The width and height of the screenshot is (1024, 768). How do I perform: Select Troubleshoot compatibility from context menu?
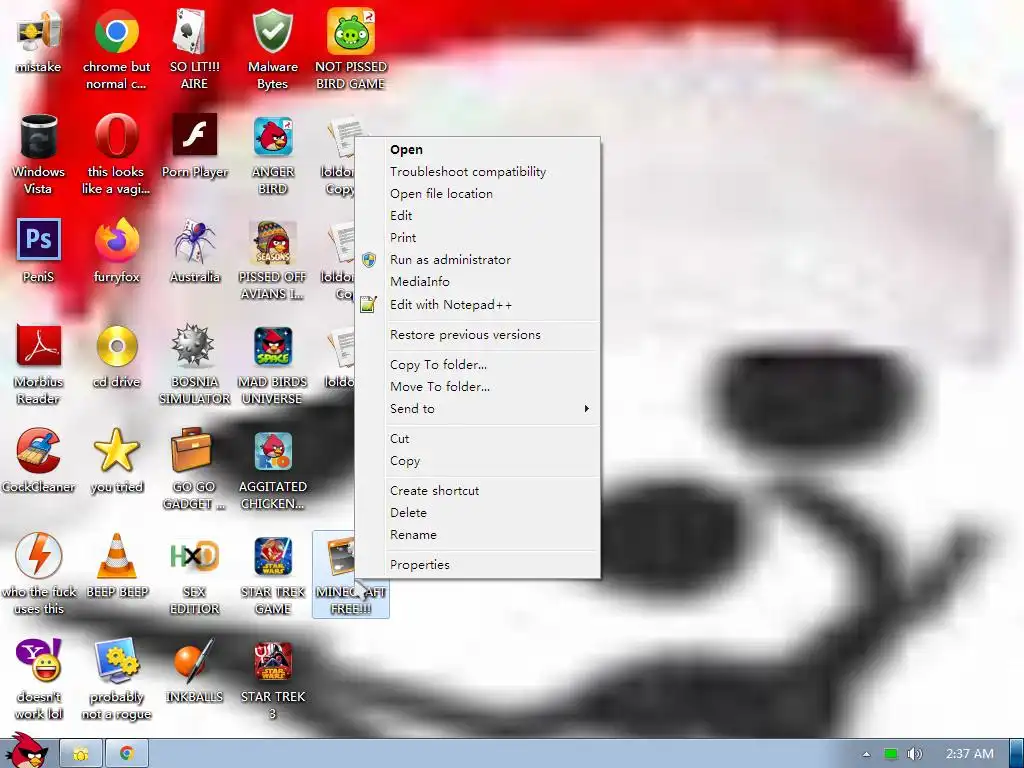478,172
